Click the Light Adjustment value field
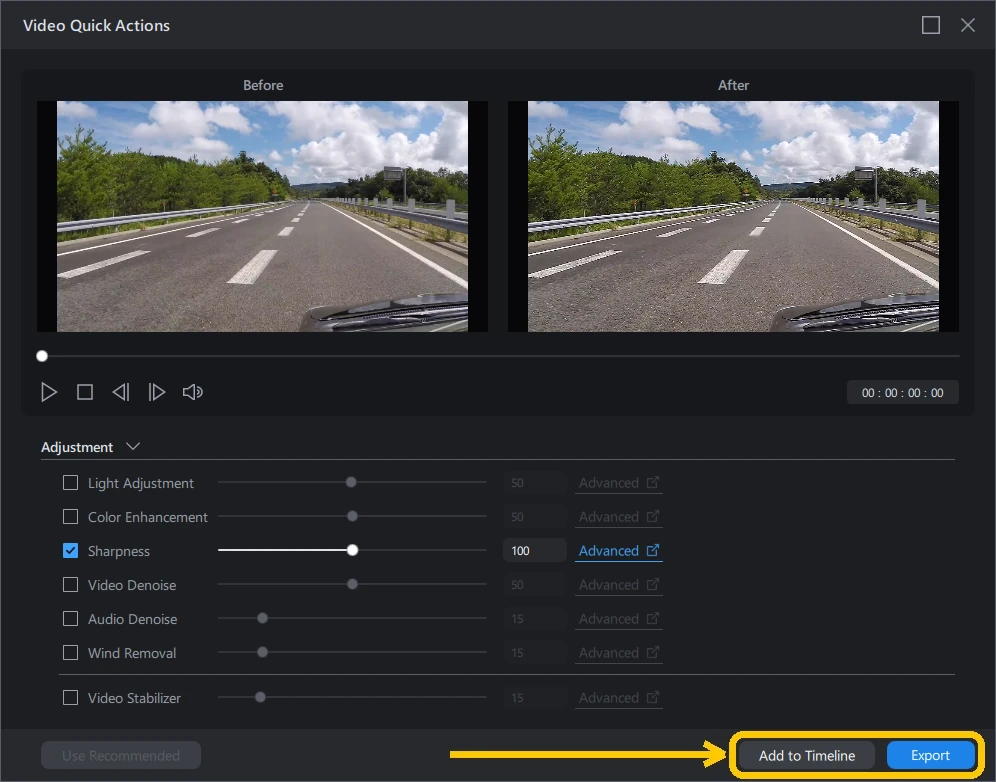 pos(535,483)
